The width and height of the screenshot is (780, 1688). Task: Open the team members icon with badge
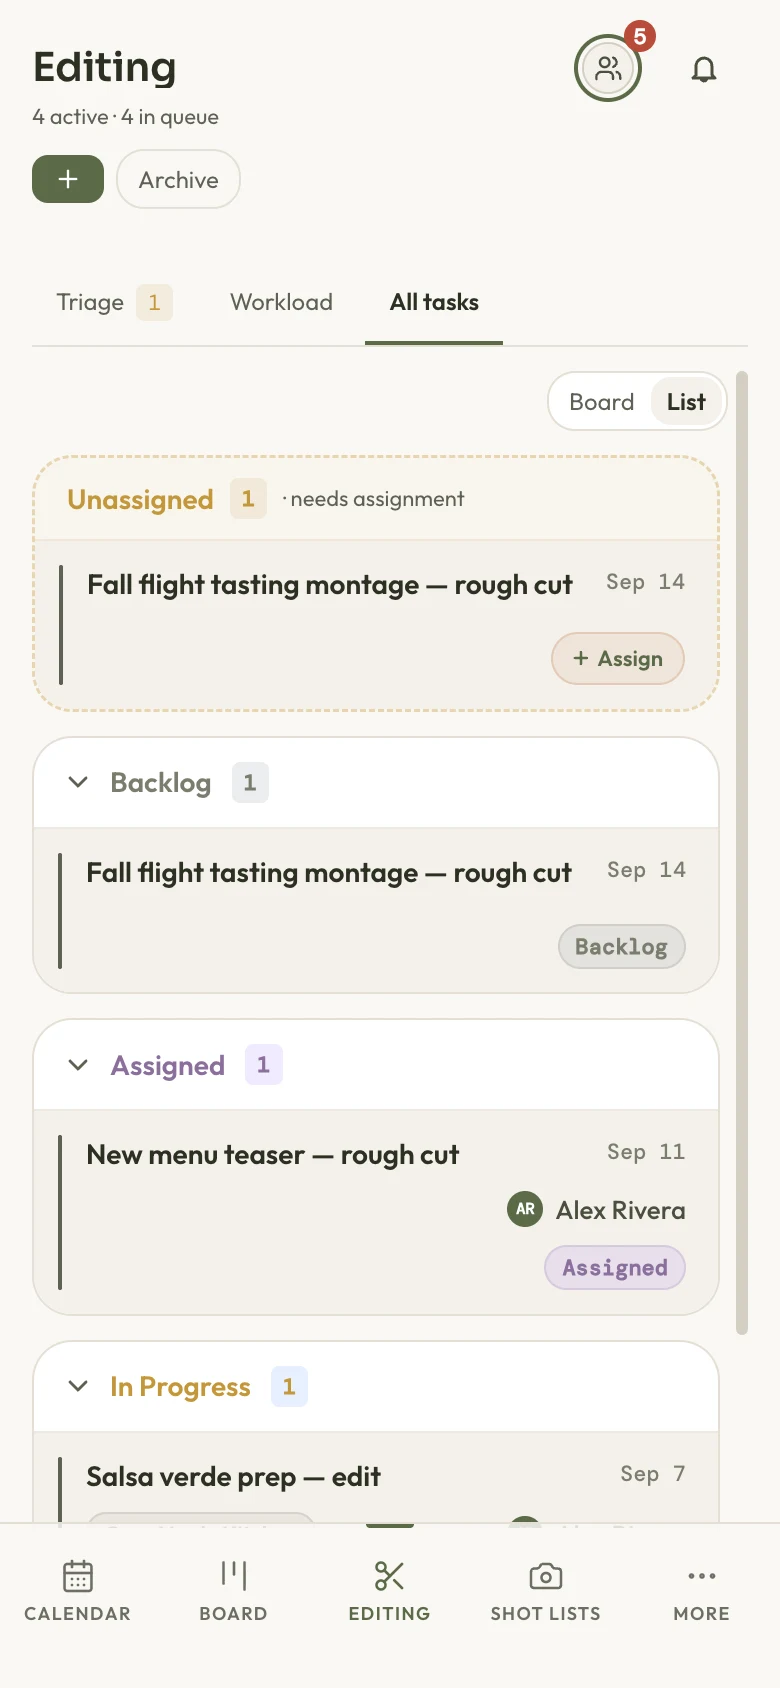pyautogui.click(x=608, y=69)
